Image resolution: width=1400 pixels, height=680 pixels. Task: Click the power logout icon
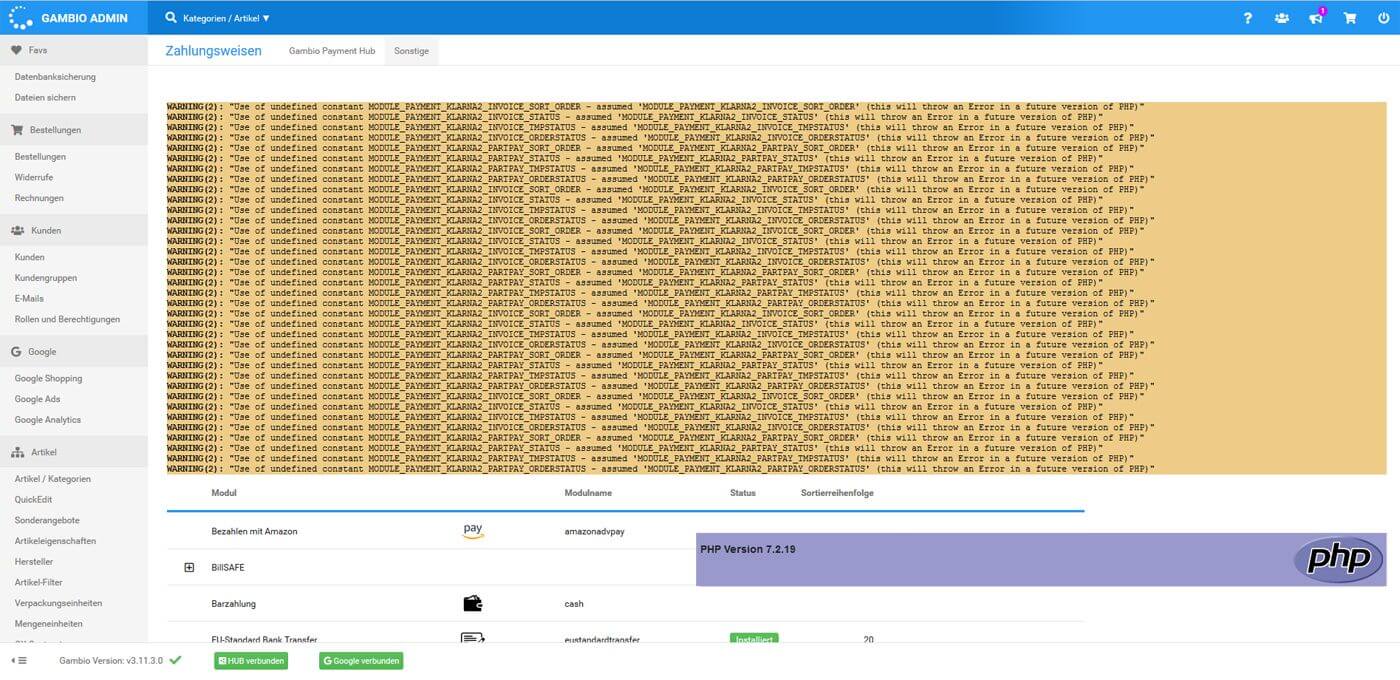tap(1383, 18)
